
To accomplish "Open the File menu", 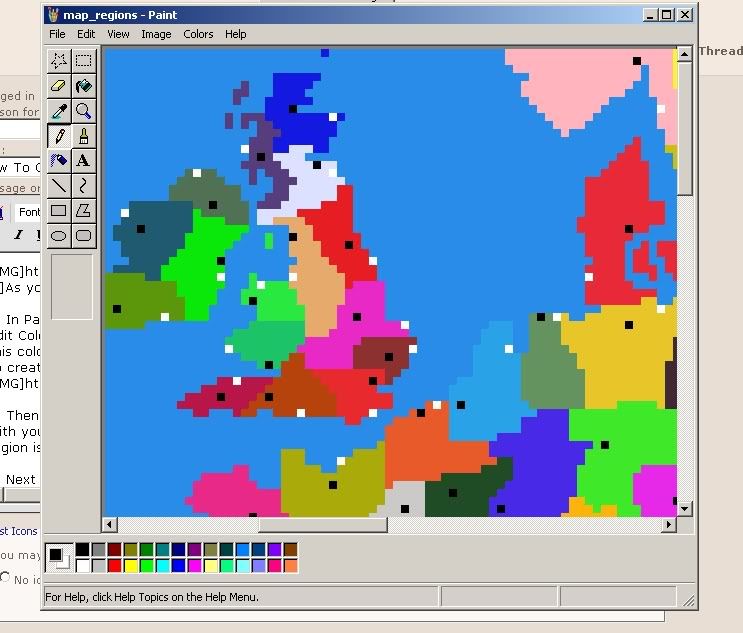I will [x=57, y=34].
